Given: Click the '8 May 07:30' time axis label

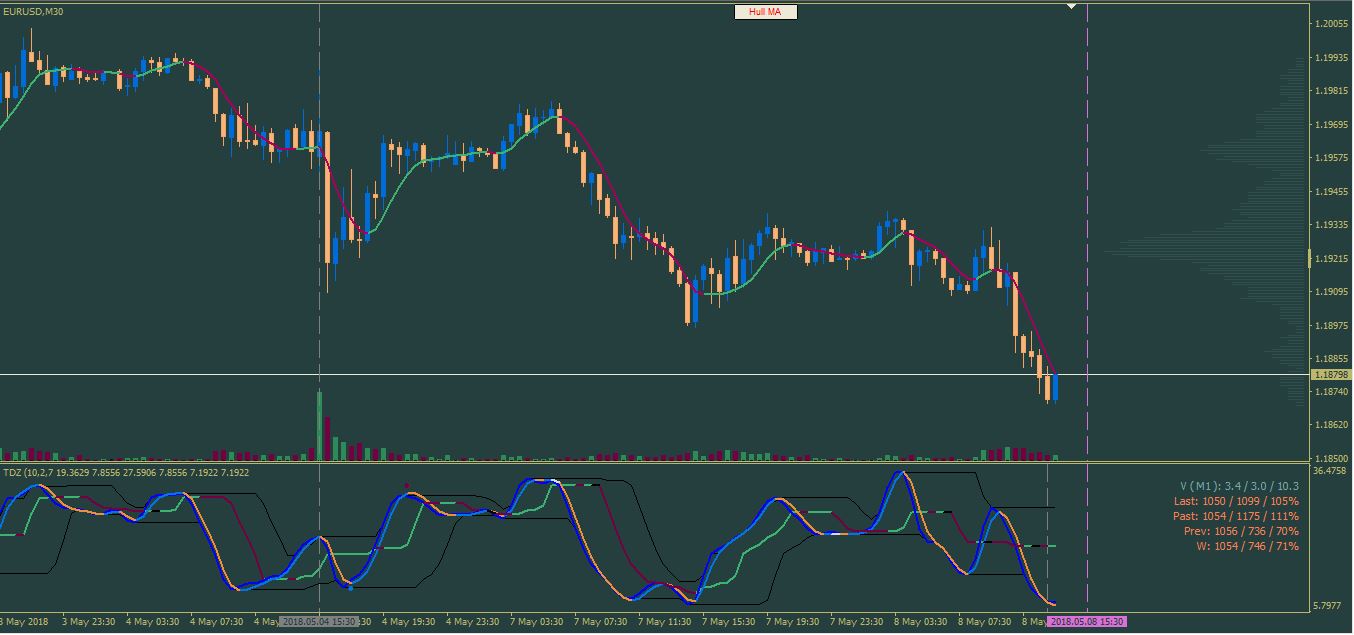Looking at the screenshot, I should (x=984, y=622).
